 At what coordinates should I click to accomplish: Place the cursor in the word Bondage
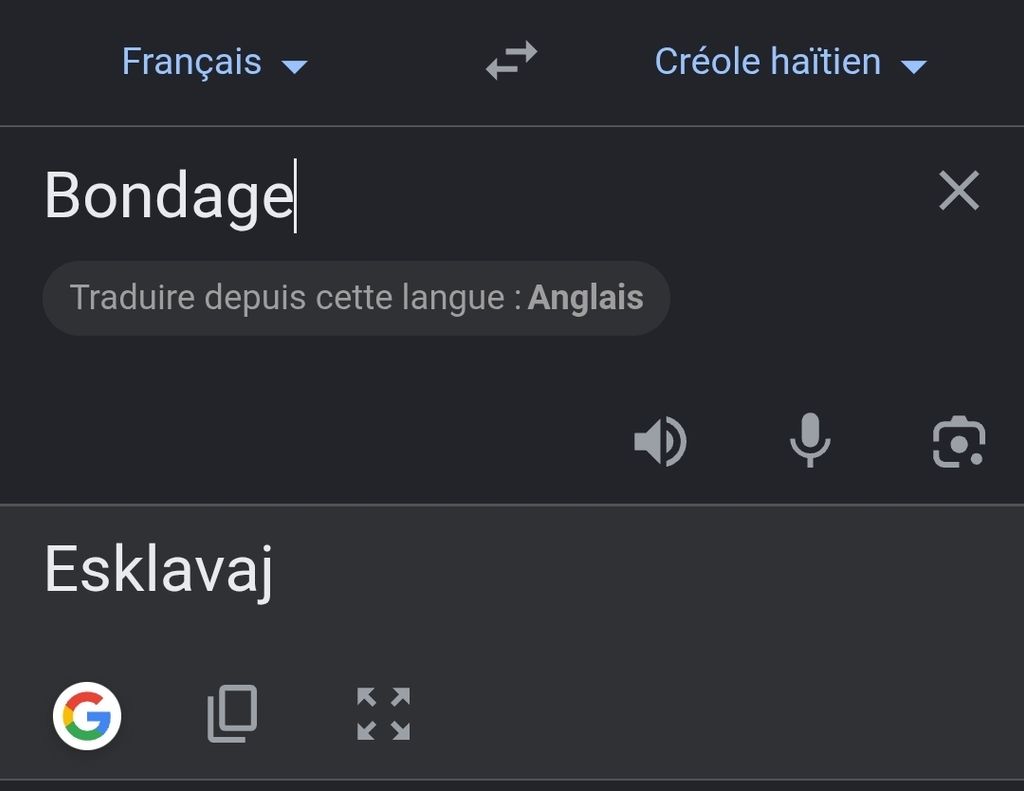pos(168,197)
